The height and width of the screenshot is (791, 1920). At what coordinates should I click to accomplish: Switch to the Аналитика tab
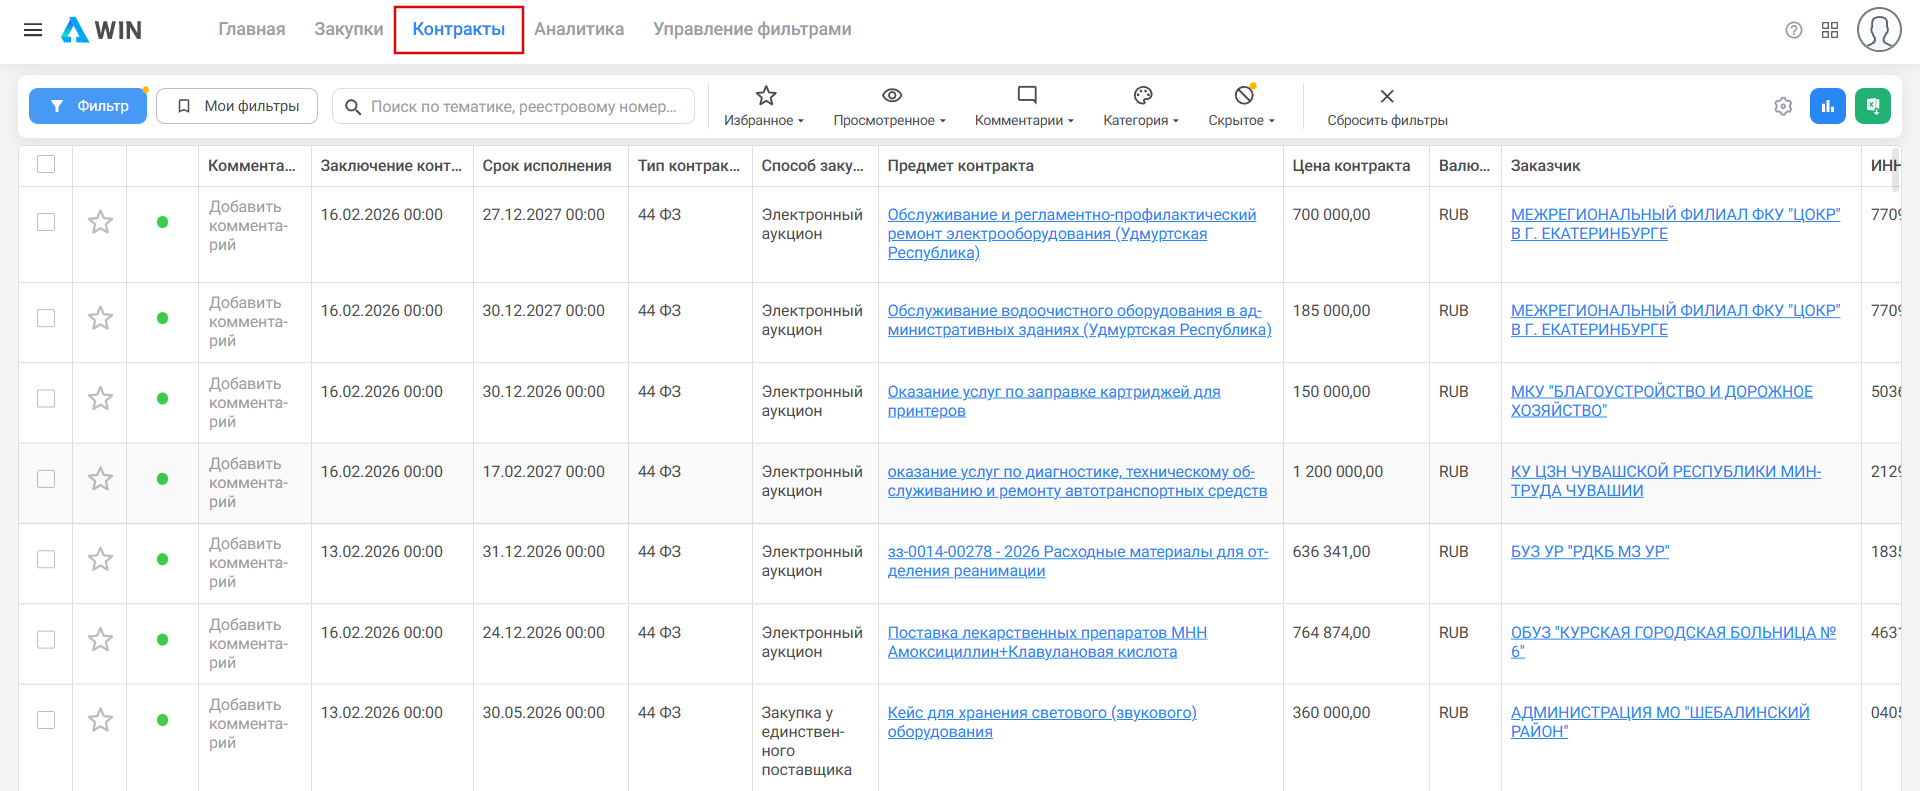(x=578, y=30)
